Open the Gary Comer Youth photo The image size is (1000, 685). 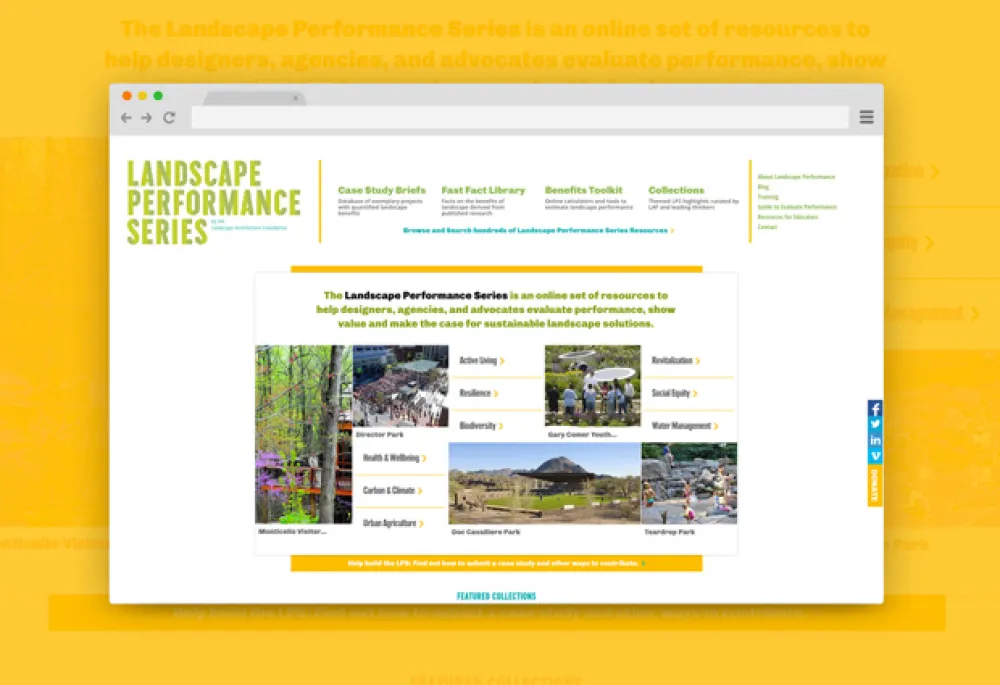click(592, 386)
